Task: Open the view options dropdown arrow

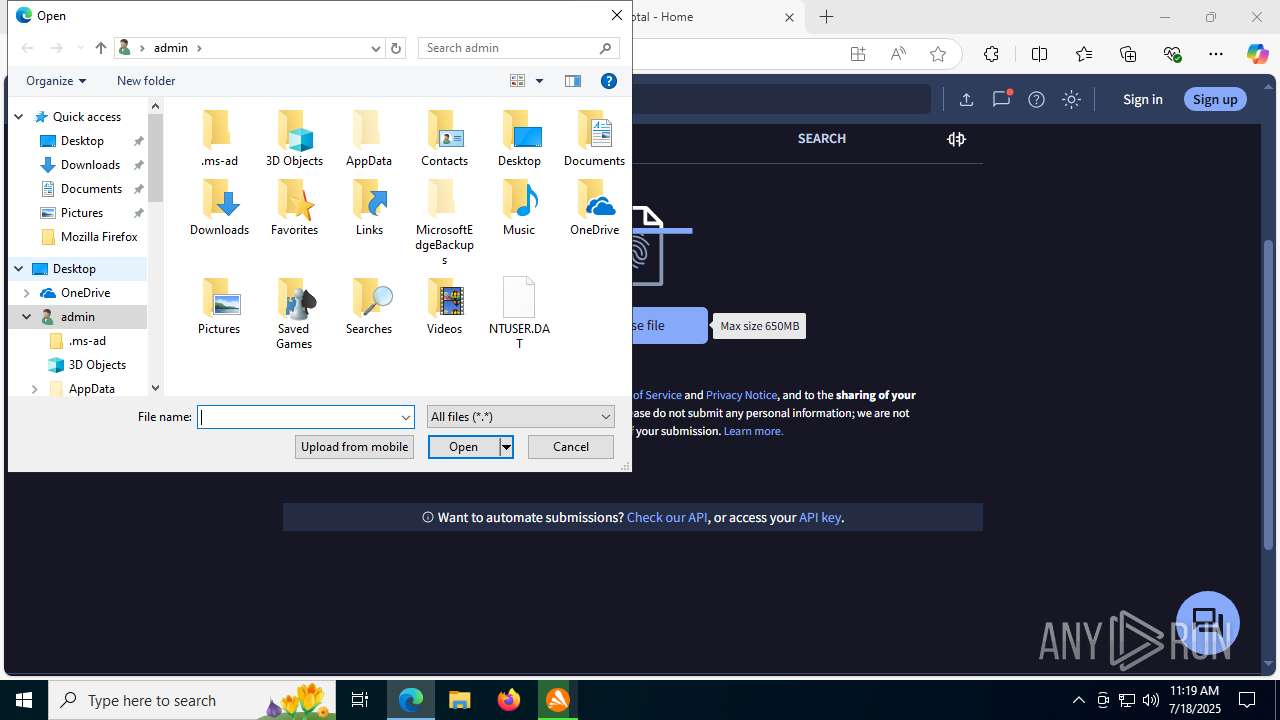Action: pos(539,81)
